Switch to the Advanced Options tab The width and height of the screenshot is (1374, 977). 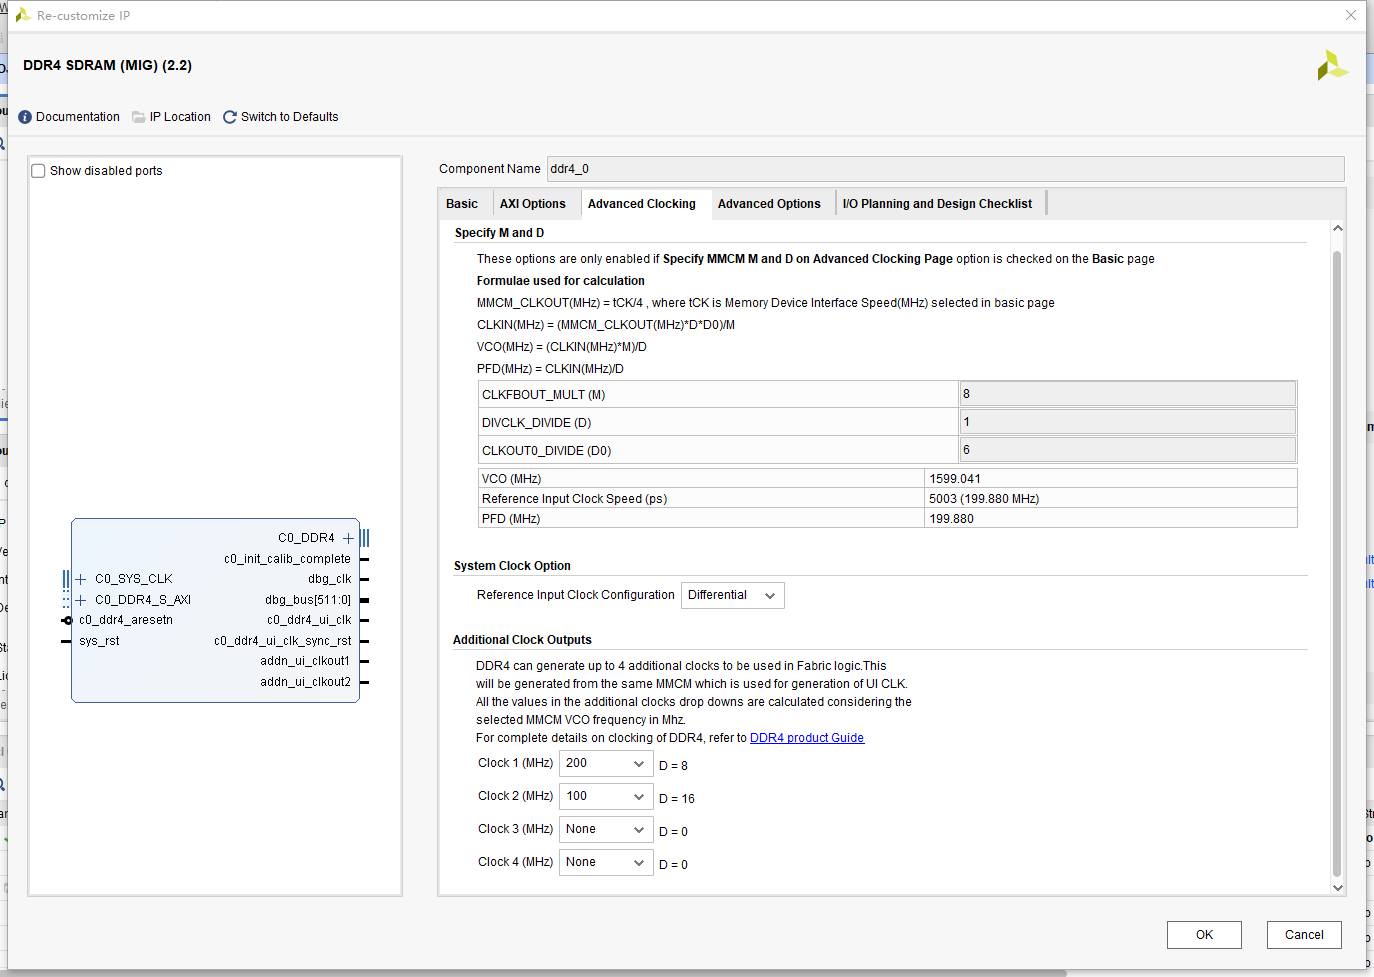click(769, 204)
